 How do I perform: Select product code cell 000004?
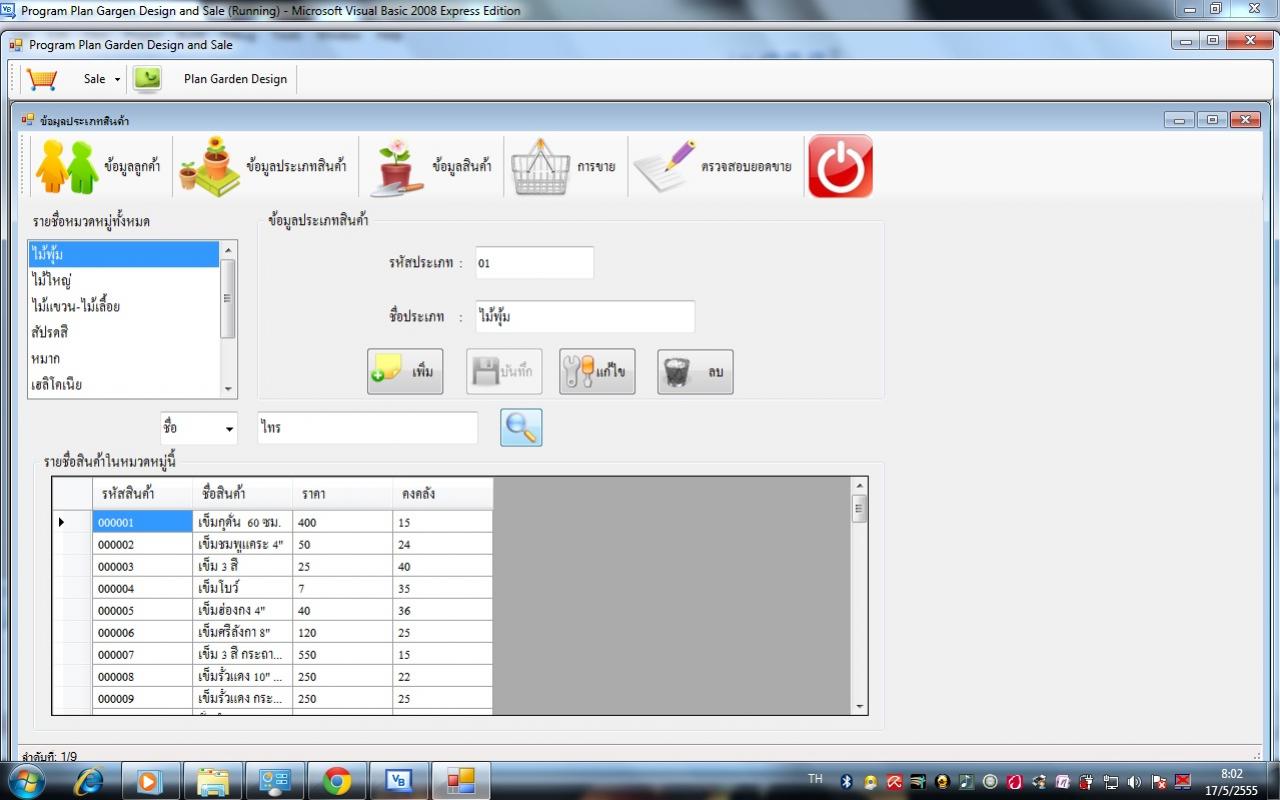point(142,588)
